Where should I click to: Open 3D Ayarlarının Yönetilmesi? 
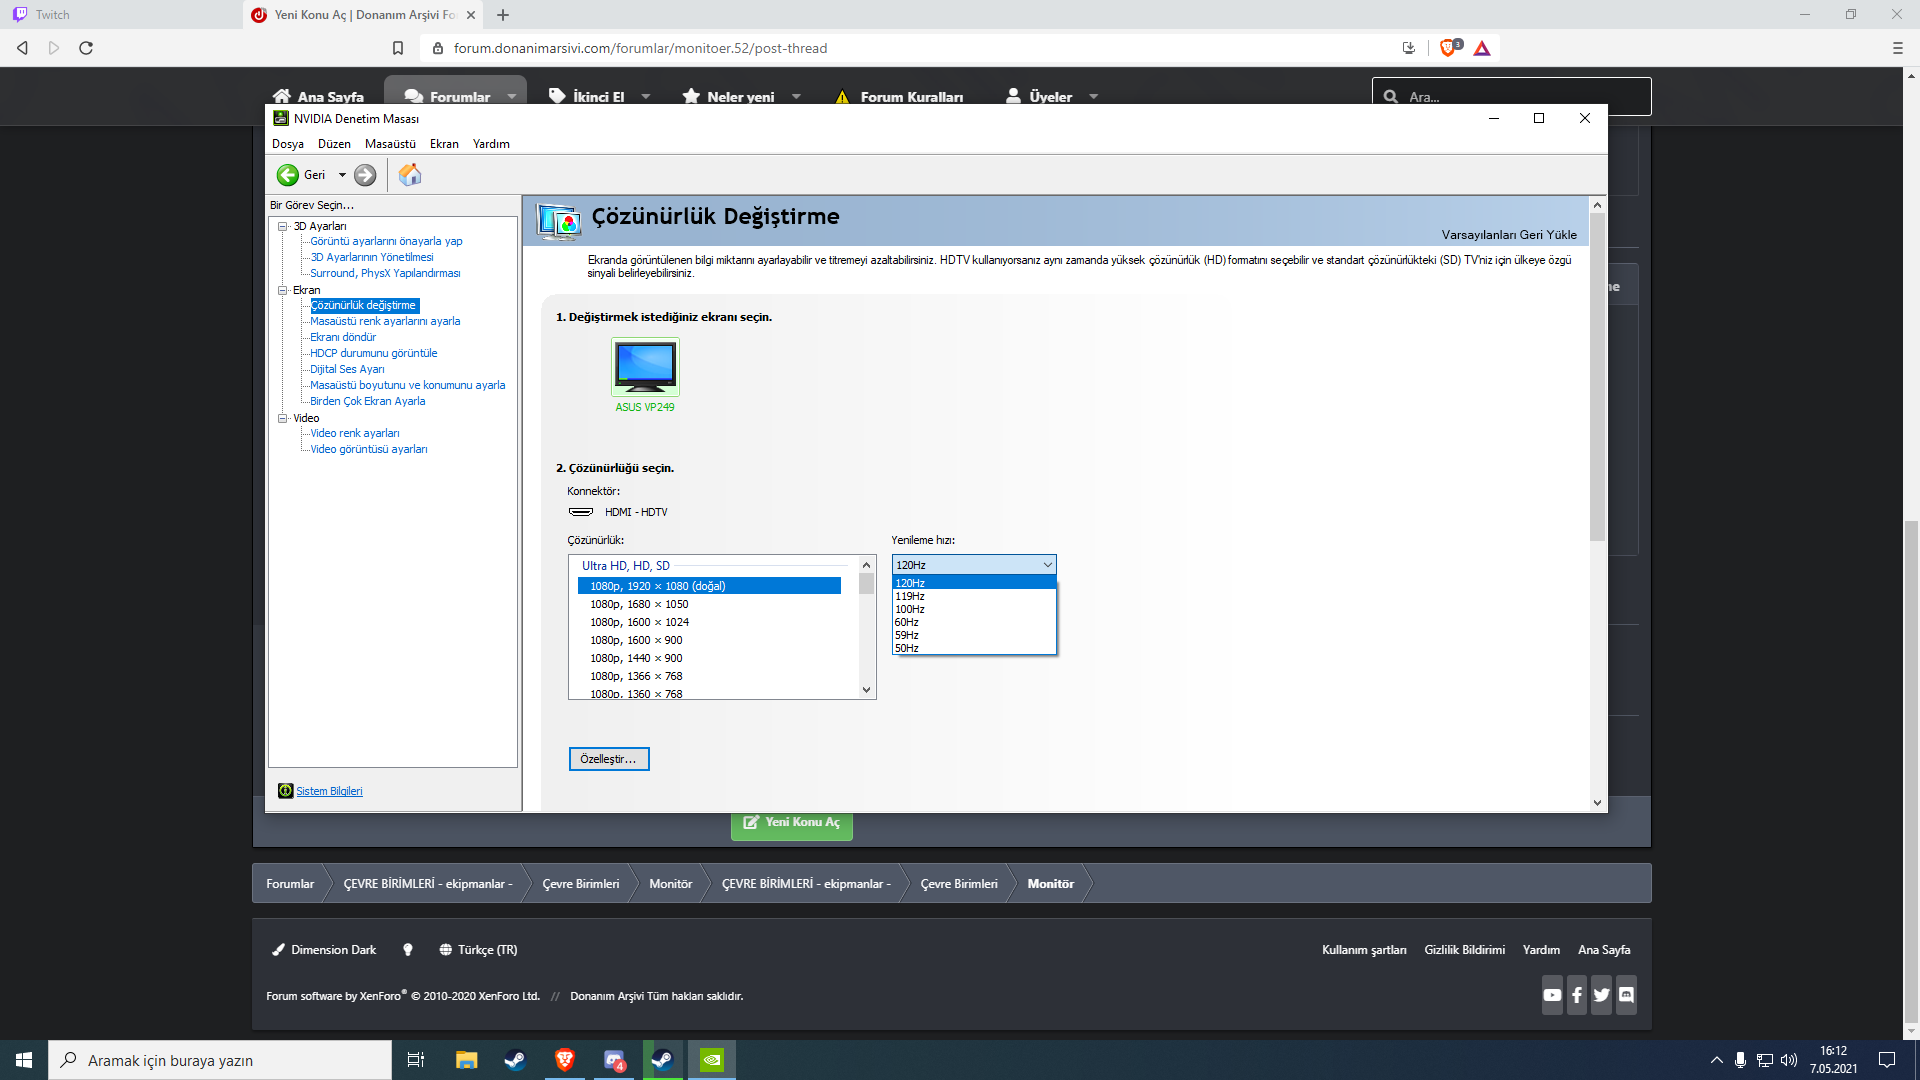[x=371, y=257]
